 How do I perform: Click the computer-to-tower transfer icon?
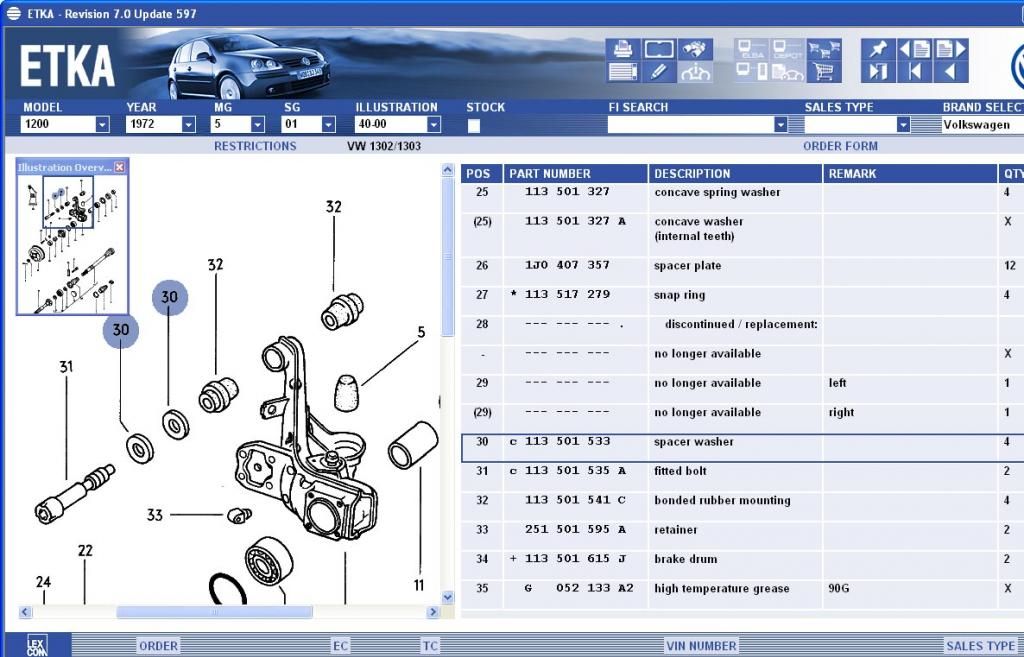point(752,71)
